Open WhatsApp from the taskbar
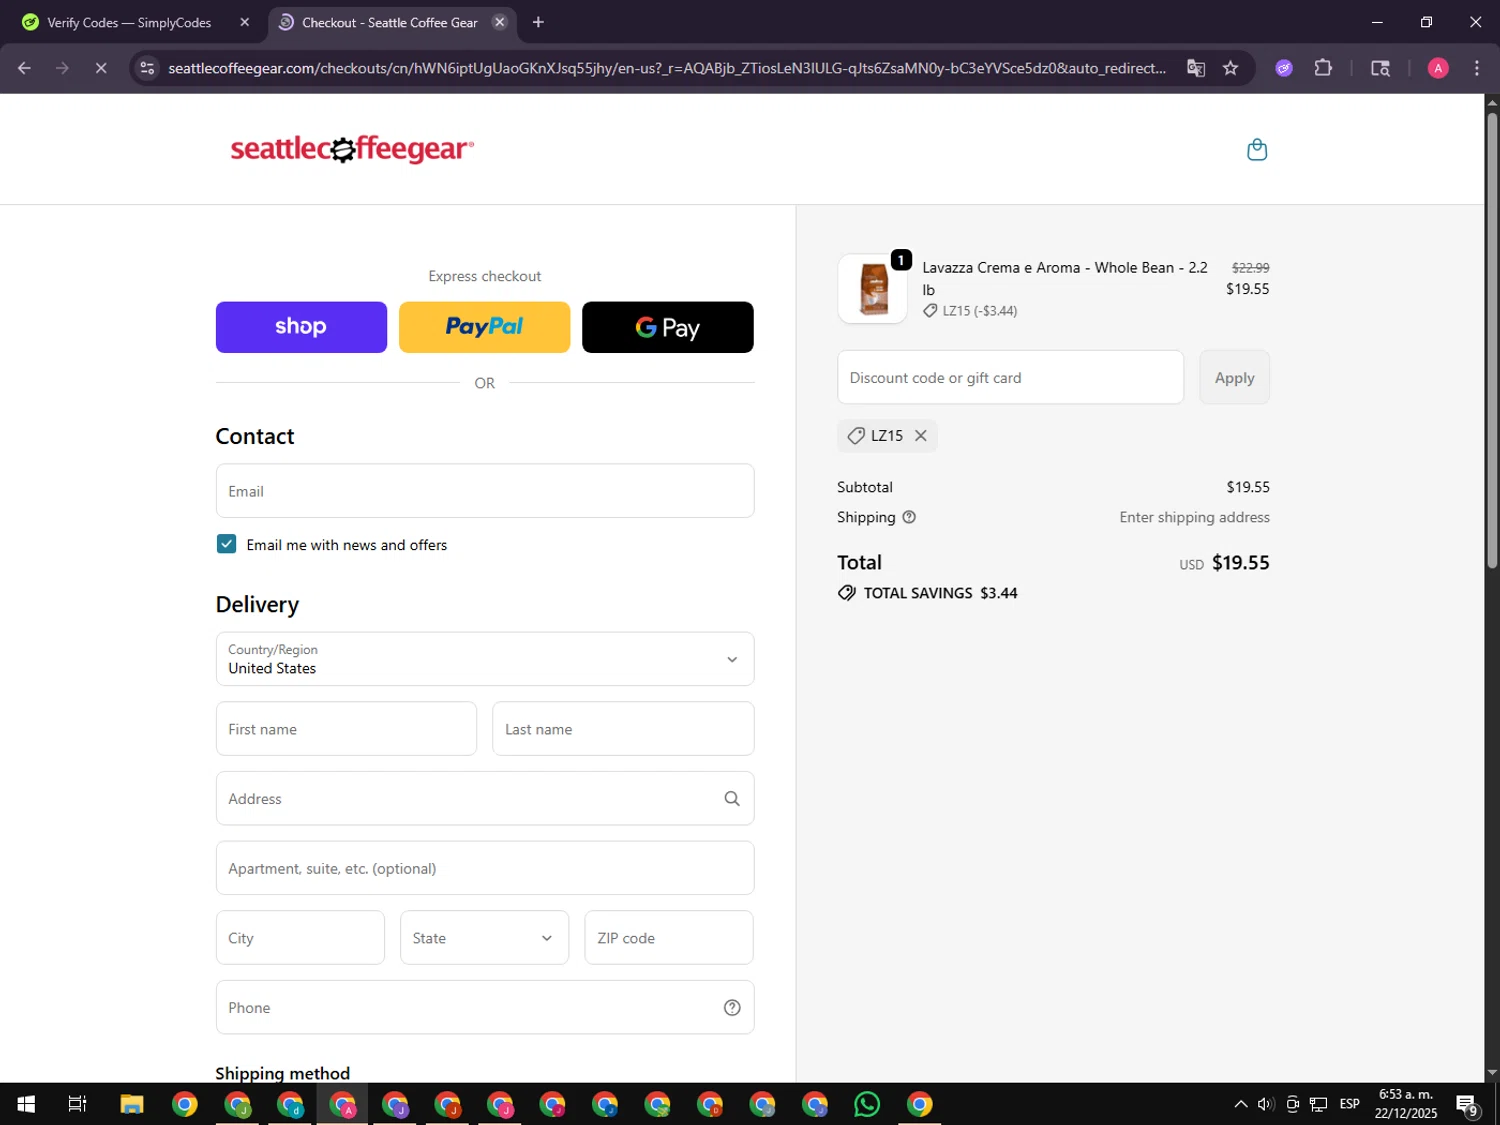The image size is (1500, 1125). point(867,1104)
